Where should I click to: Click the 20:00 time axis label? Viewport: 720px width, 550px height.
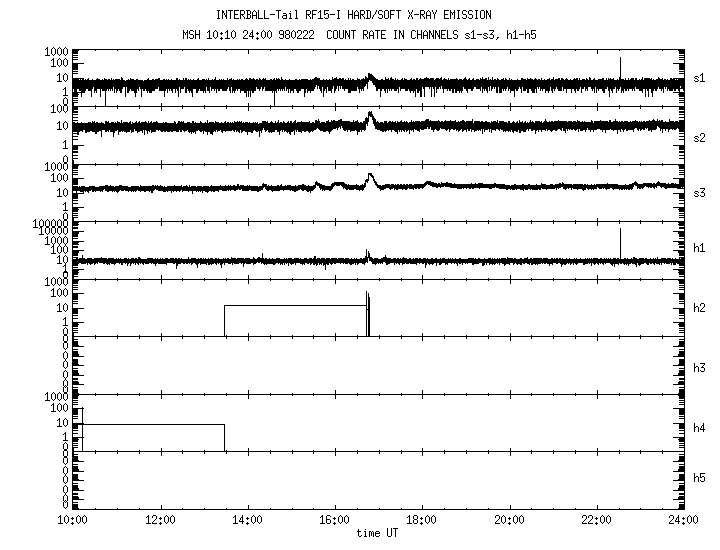coord(510,520)
